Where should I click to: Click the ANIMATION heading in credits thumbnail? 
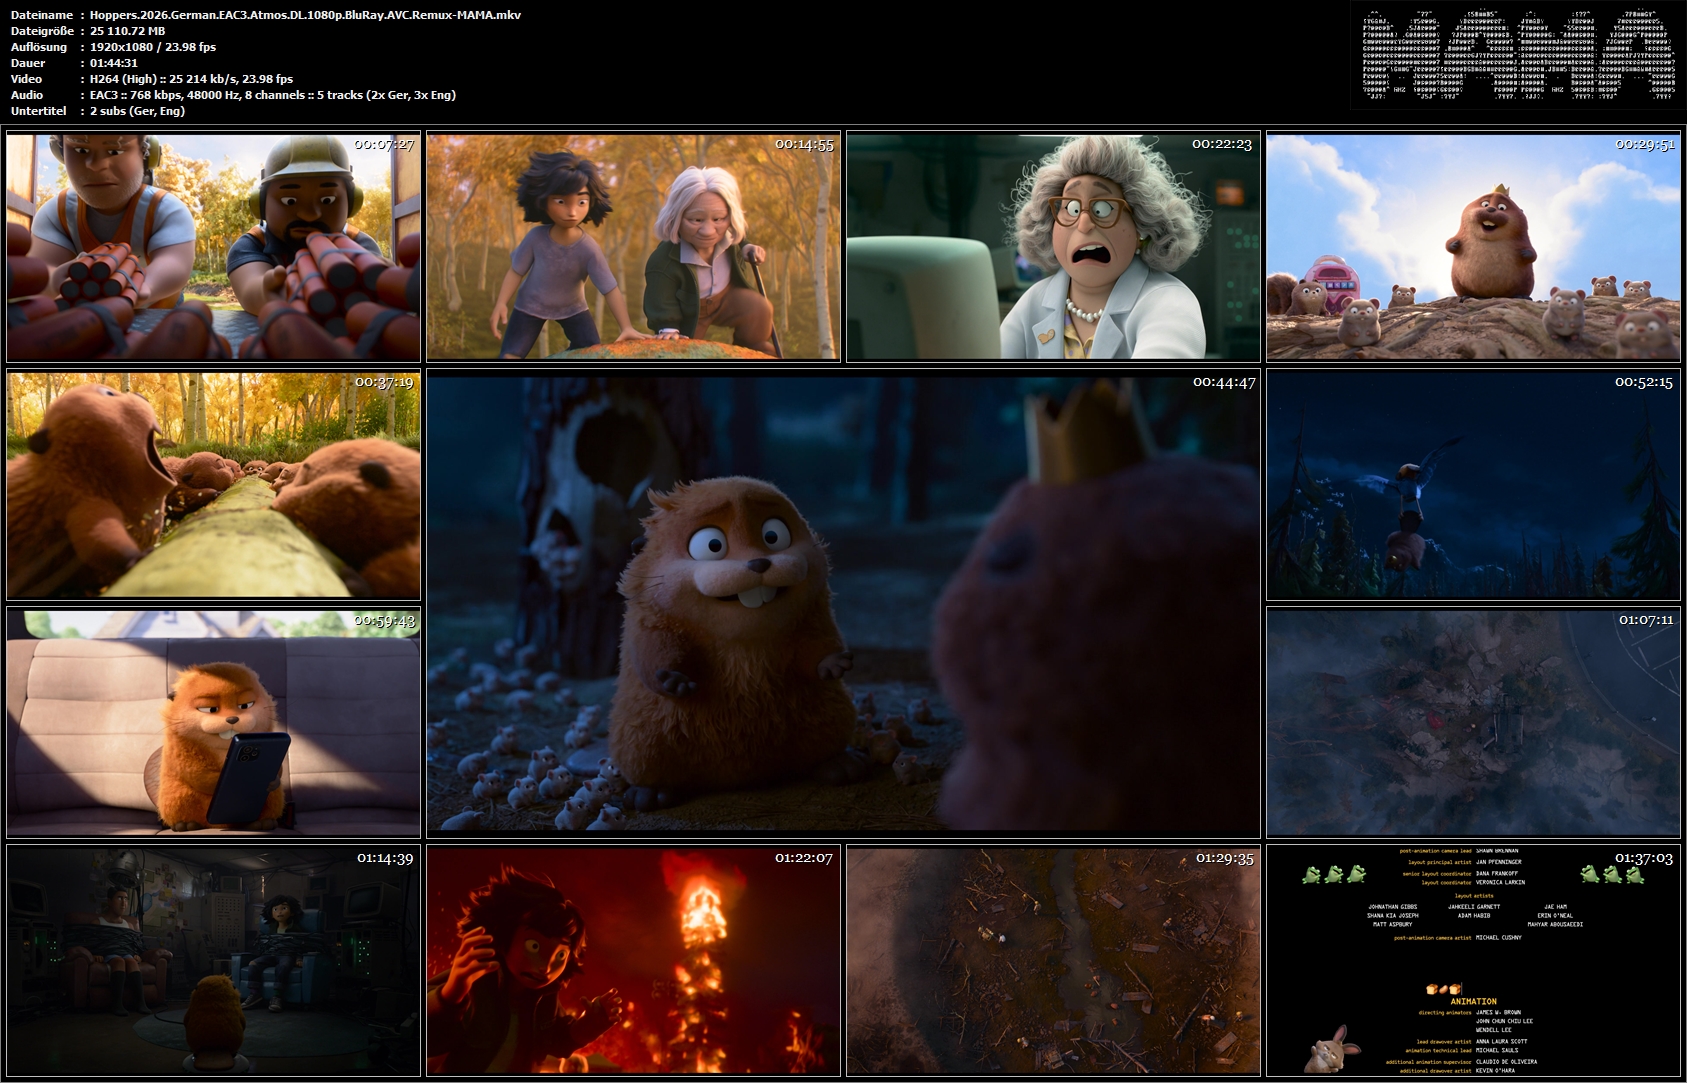click(1473, 1001)
